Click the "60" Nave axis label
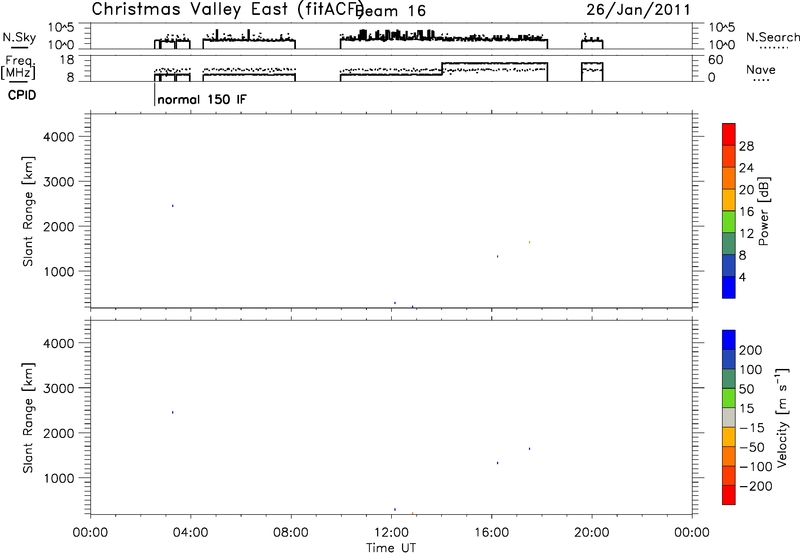Image resolution: width=800 pixels, height=554 pixels. tap(716, 60)
